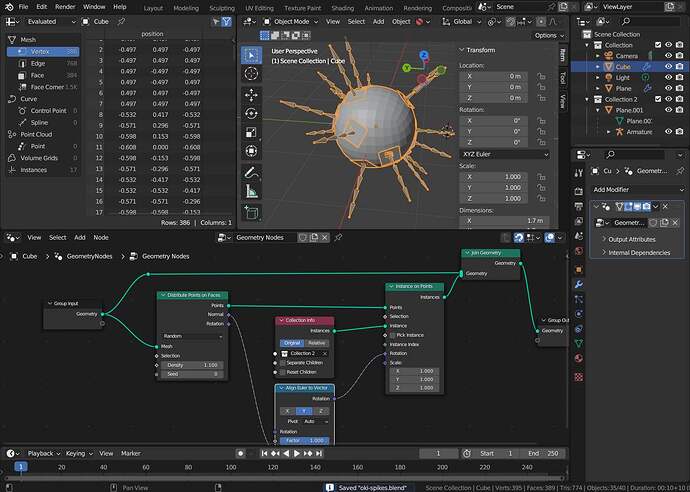Hide the Cube using its eye icon

668,66
